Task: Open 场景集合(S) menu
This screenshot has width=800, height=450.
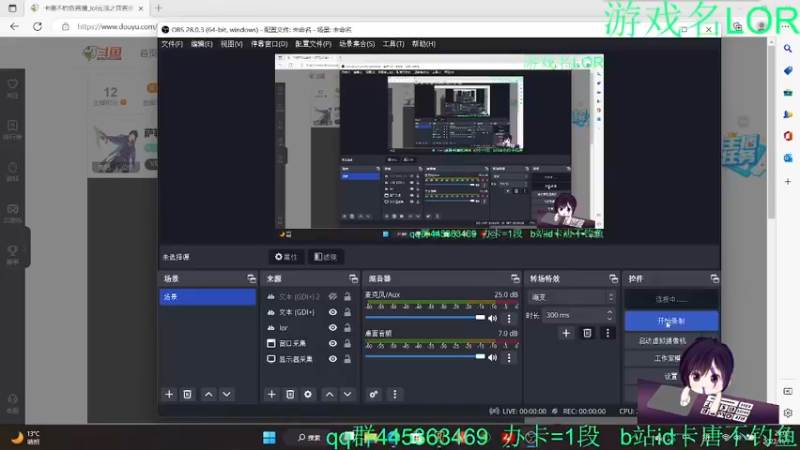Action: coord(357,44)
